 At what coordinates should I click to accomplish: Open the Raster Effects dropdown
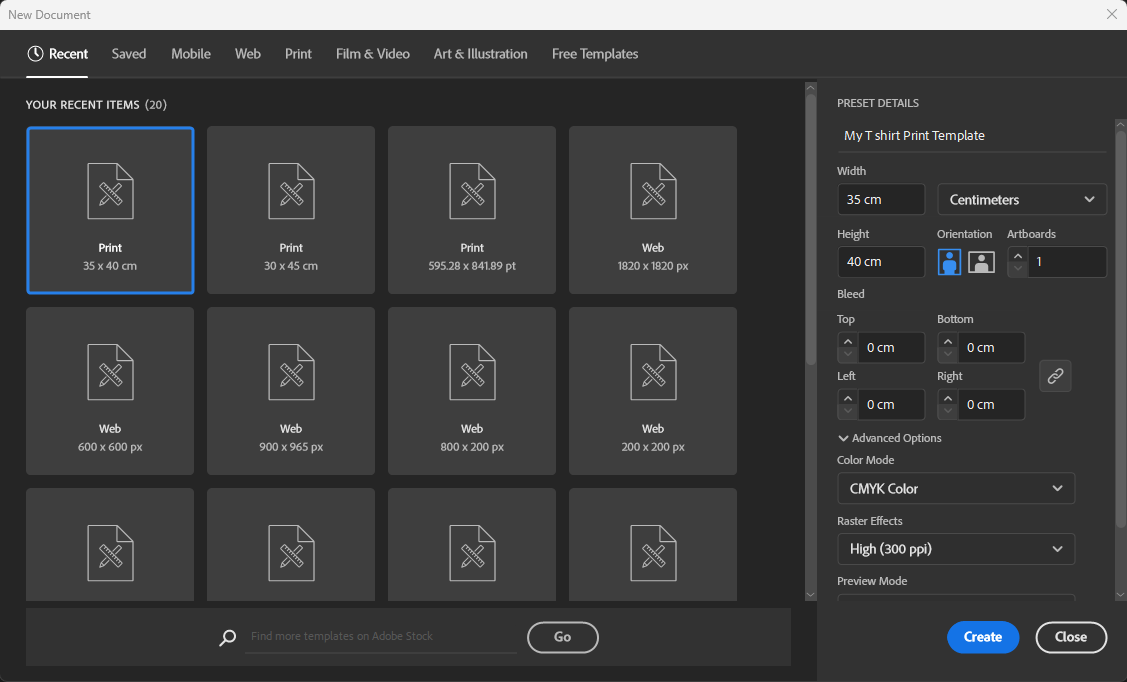pyautogui.click(x=955, y=548)
